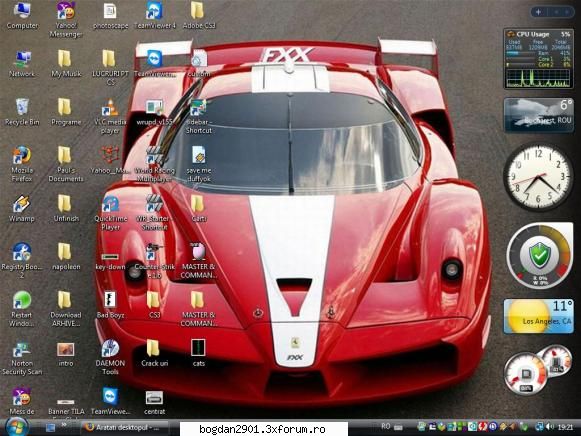This screenshot has height=436, width=581.
Task: Launch the Winamp shortcut
Action: [x=22, y=209]
